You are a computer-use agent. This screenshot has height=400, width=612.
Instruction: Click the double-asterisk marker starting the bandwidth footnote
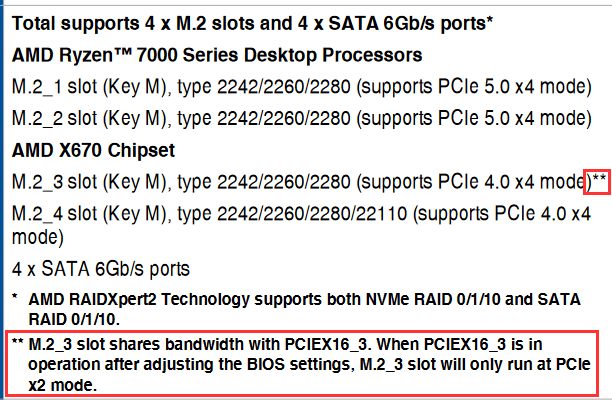tap(18, 345)
